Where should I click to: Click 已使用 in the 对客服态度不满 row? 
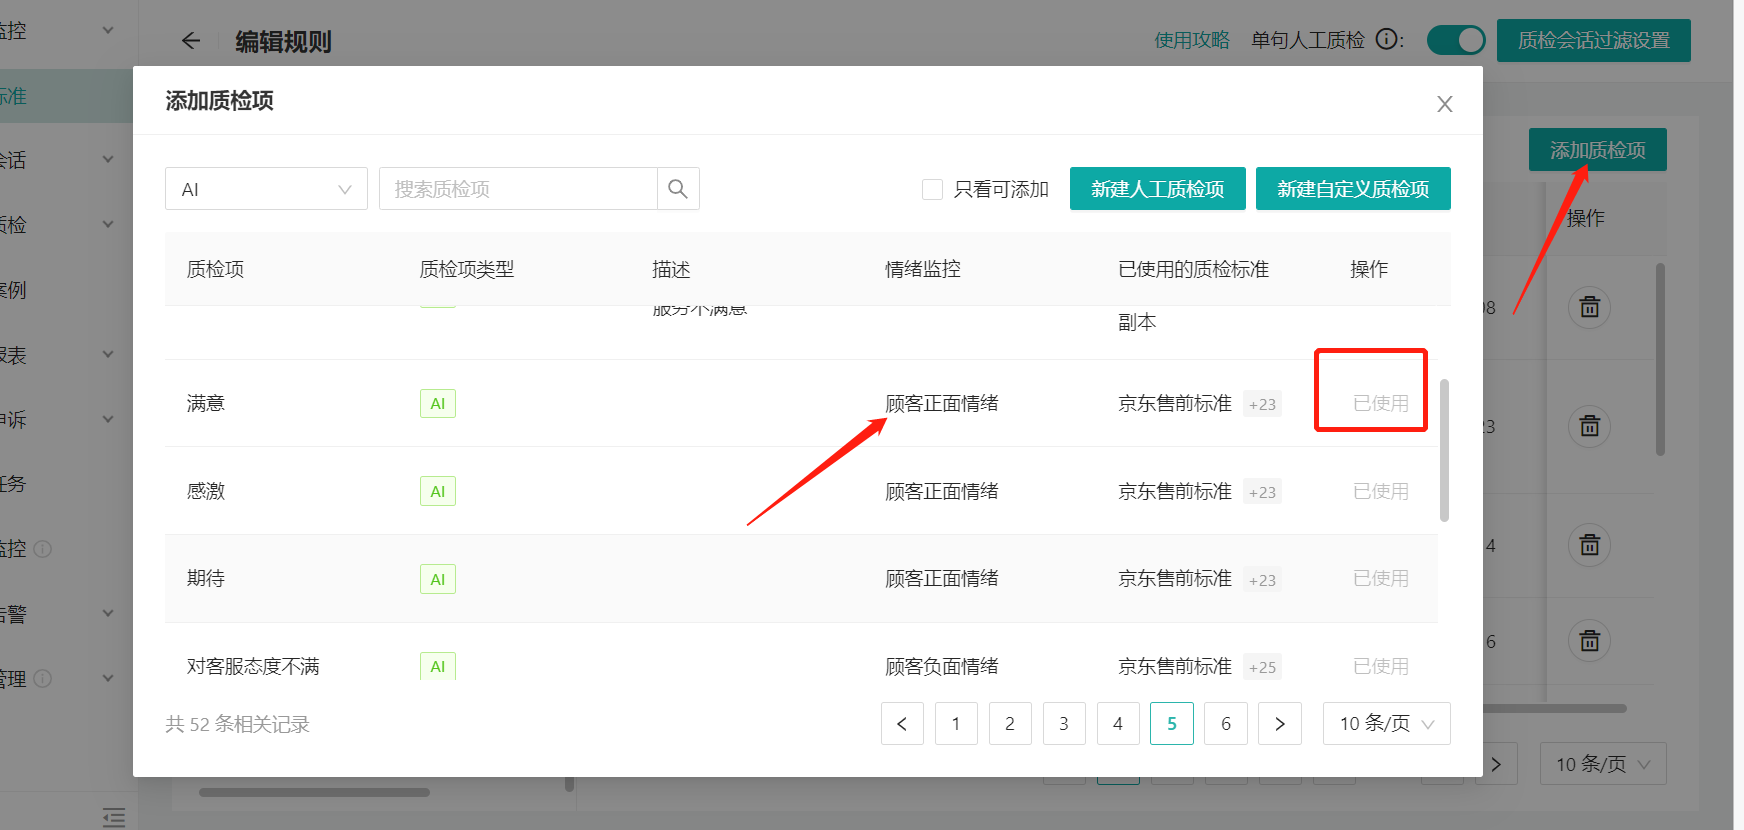1381,666
